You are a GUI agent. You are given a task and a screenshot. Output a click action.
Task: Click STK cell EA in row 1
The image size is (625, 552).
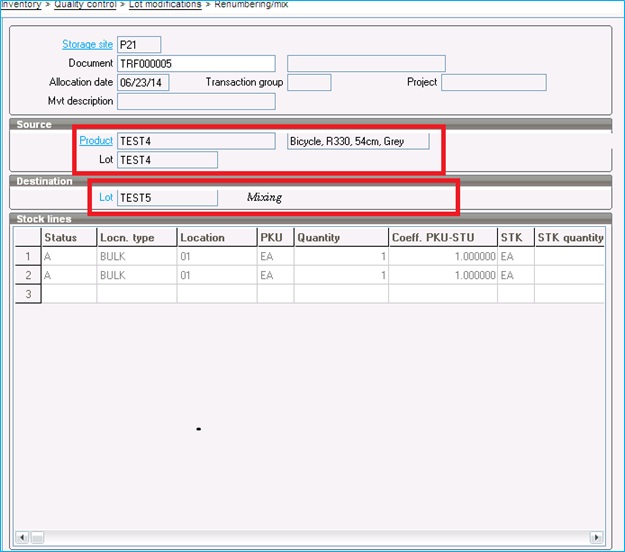pyautogui.click(x=516, y=256)
